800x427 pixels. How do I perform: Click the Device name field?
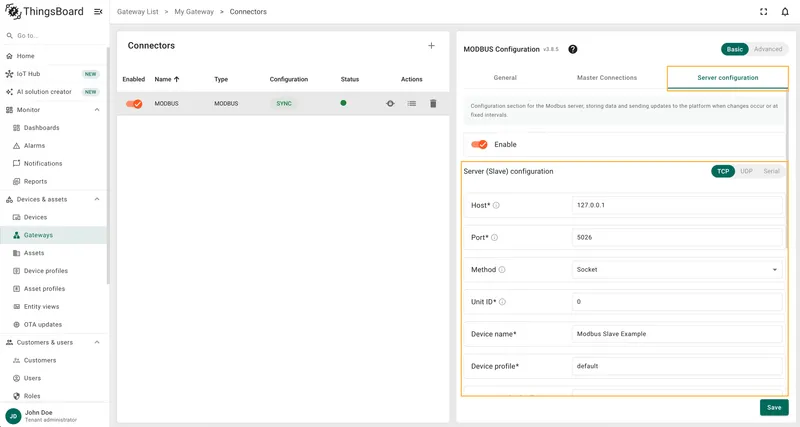coord(677,334)
